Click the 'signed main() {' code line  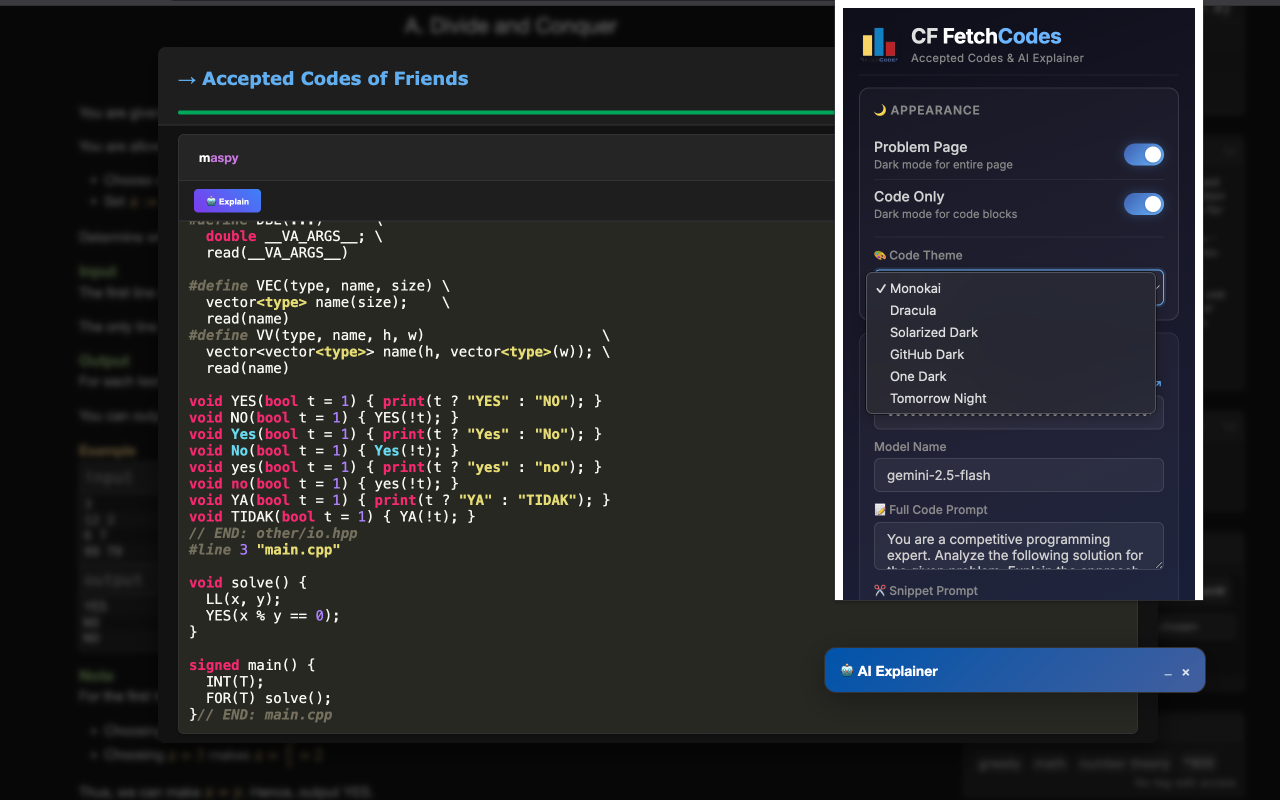tap(252, 665)
